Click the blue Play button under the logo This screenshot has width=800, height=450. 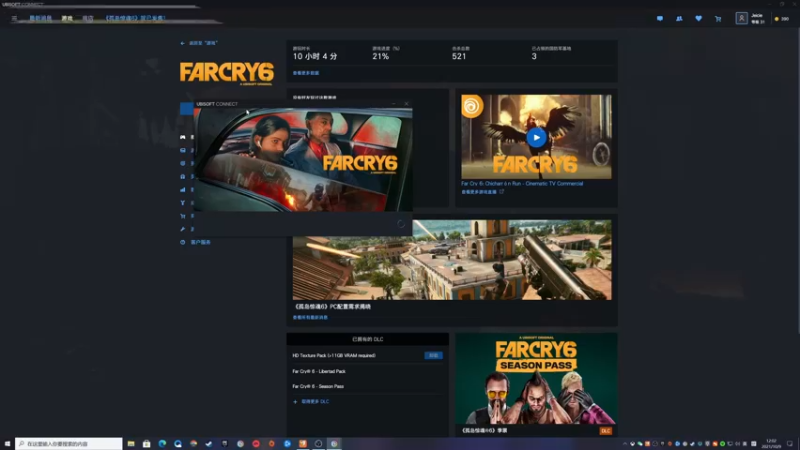(187, 108)
